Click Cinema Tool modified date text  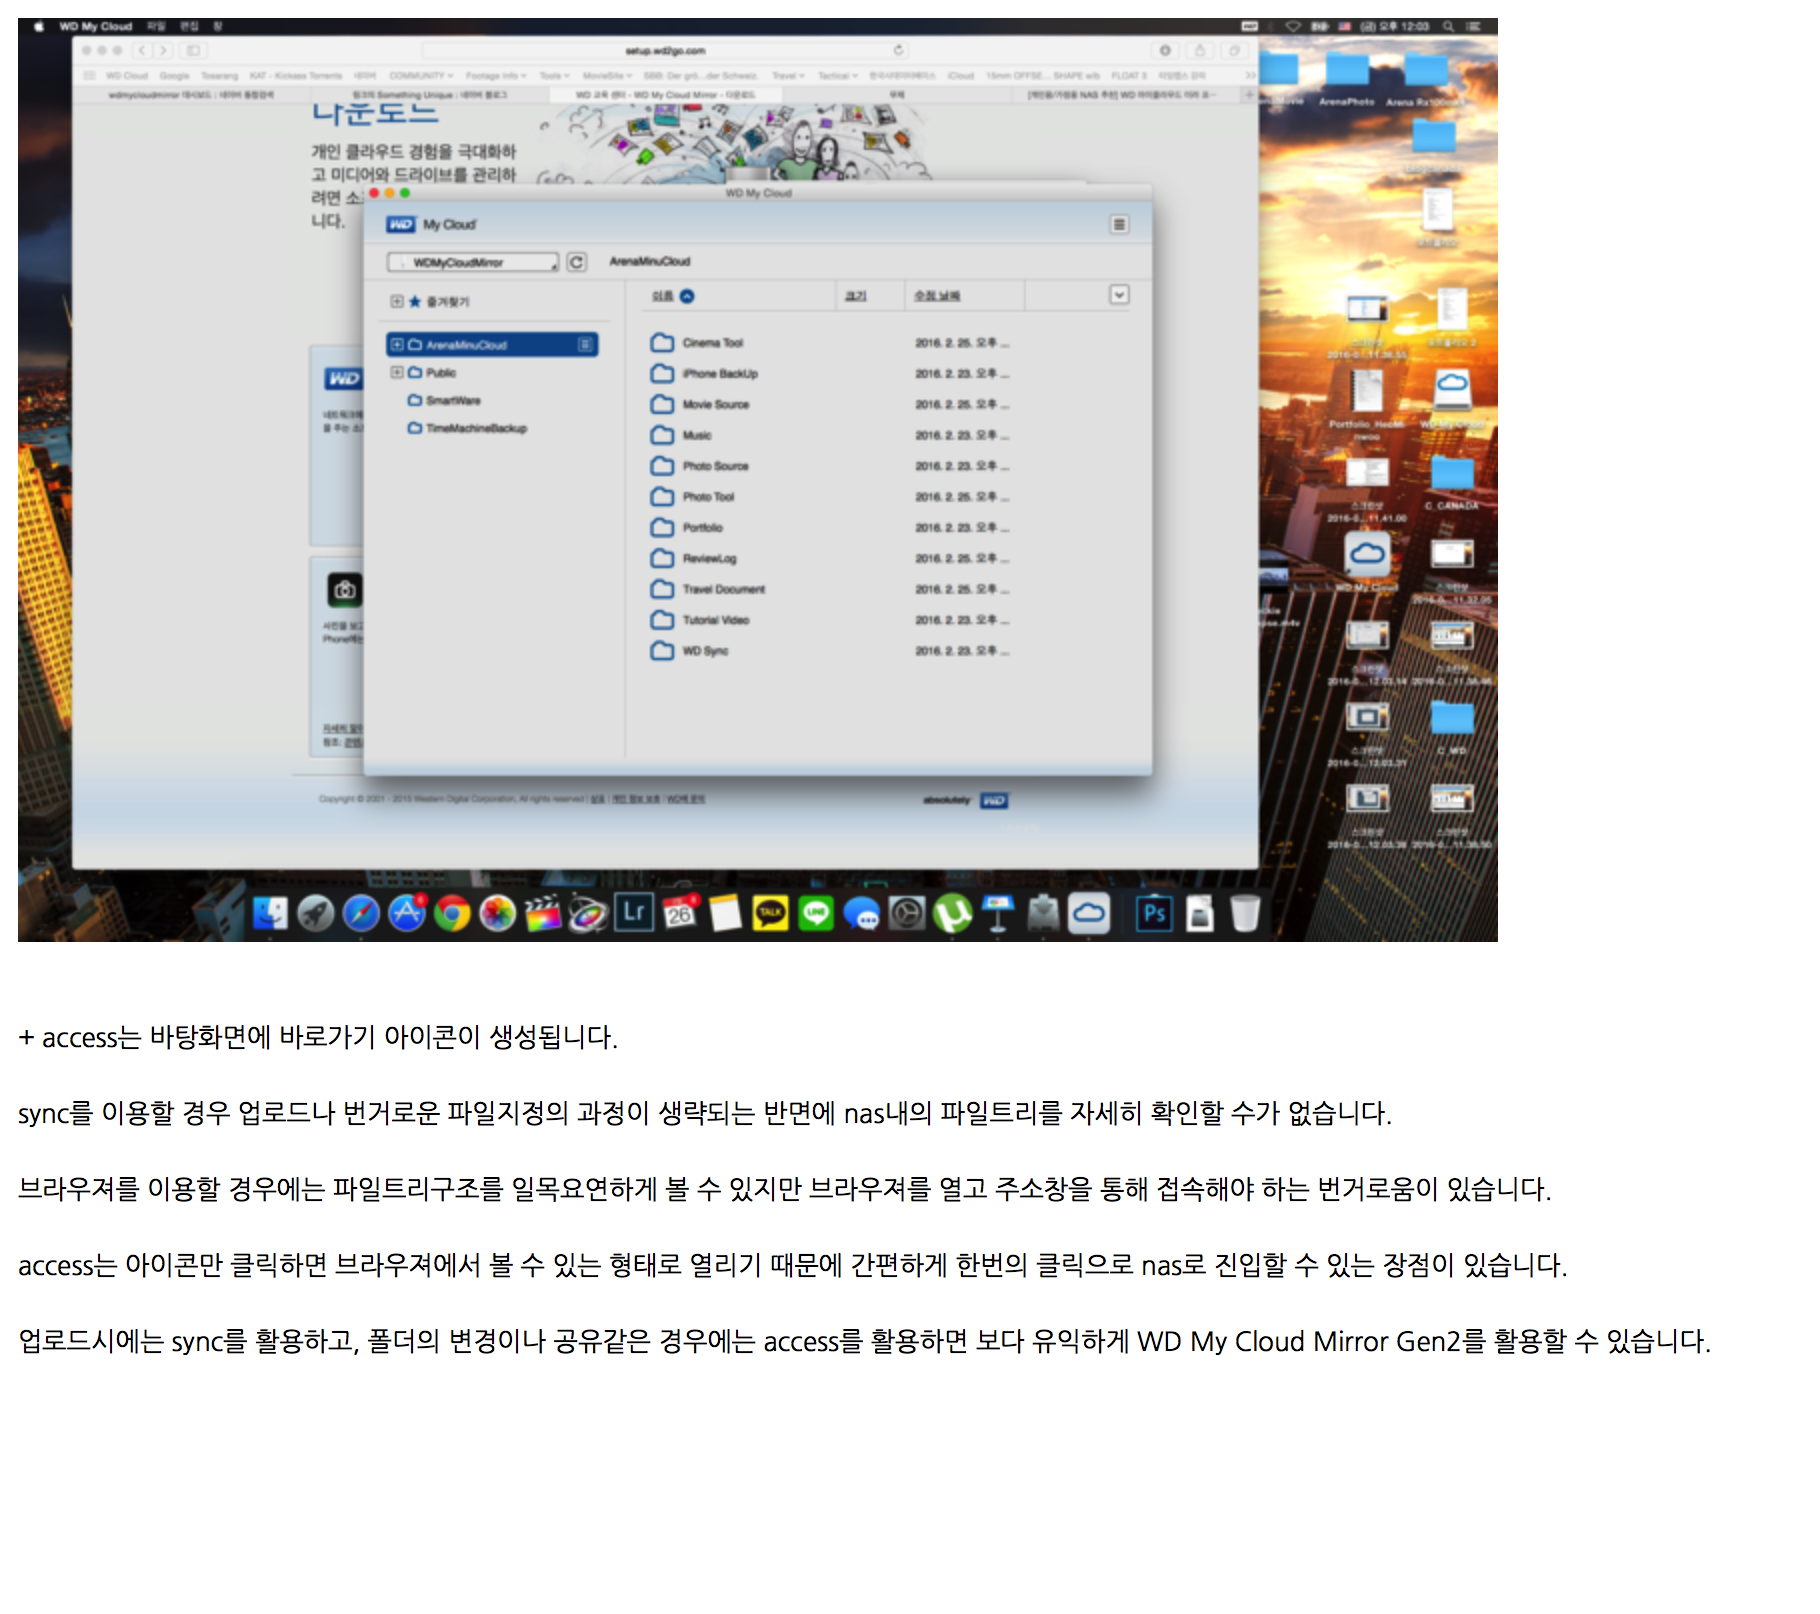click(x=962, y=343)
